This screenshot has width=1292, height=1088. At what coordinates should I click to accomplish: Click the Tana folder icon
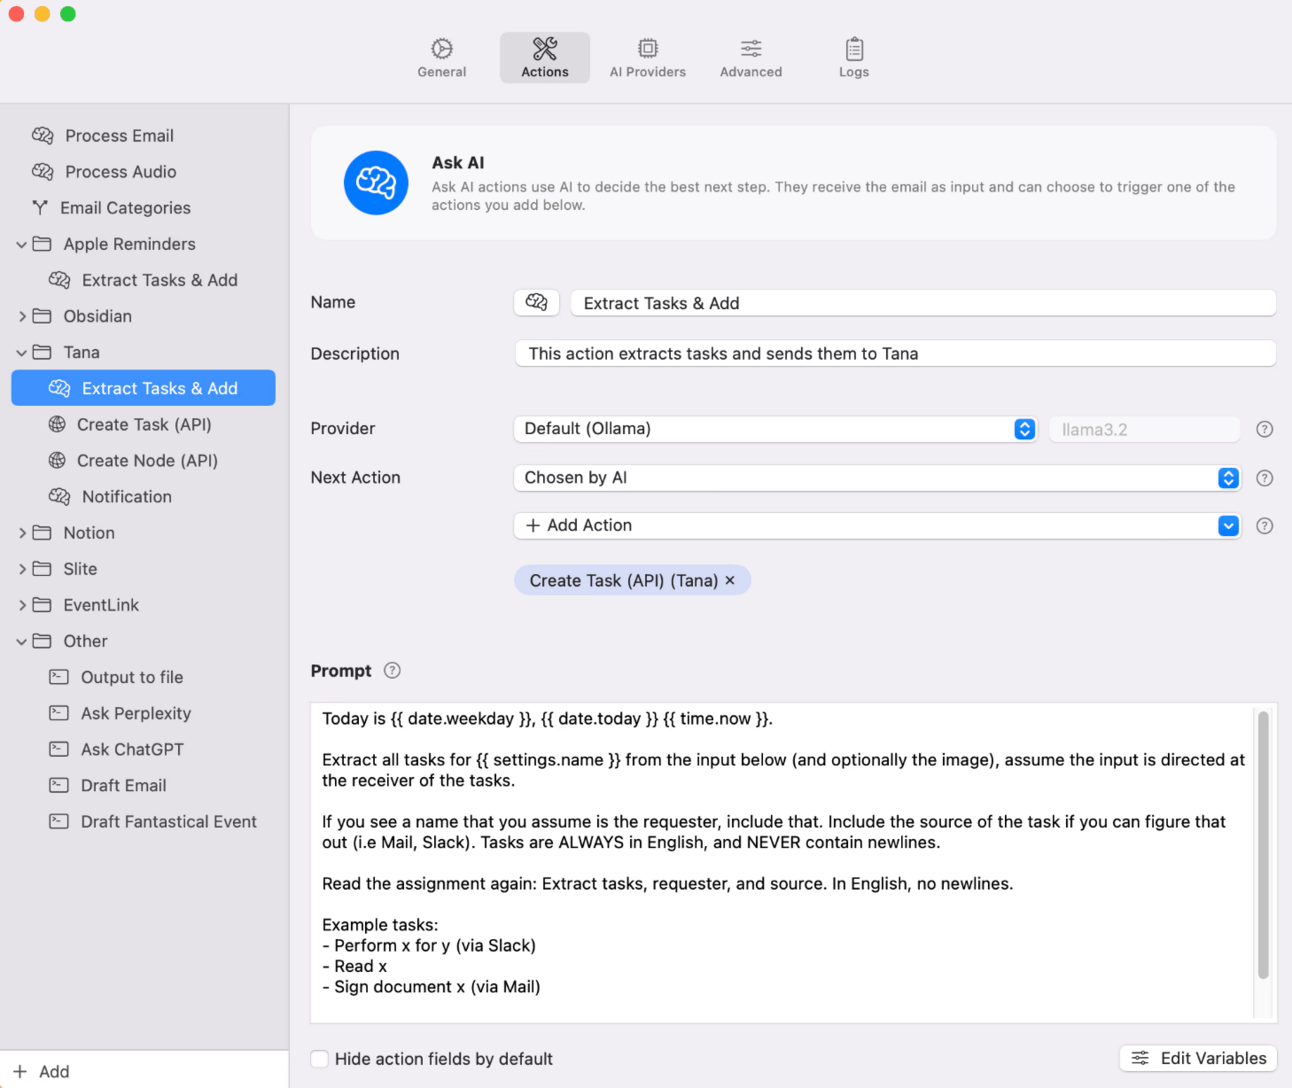42,352
